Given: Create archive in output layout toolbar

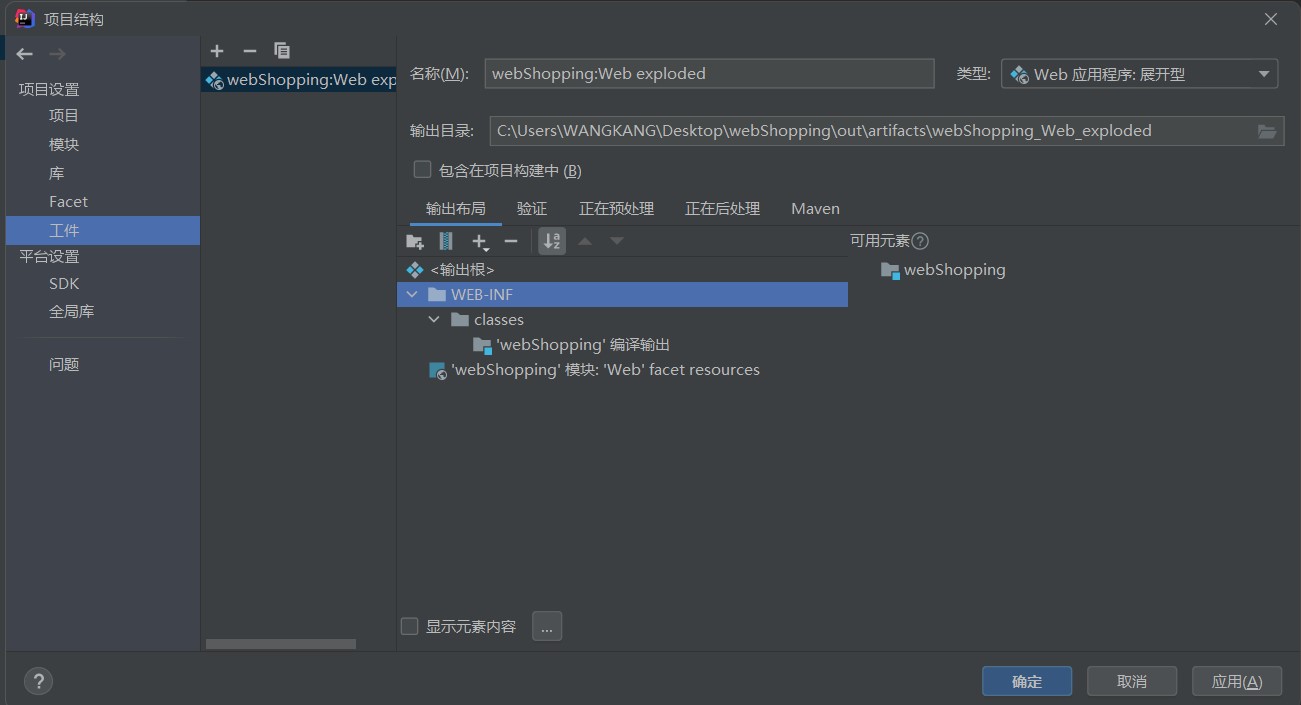Looking at the screenshot, I should click(x=446, y=241).
